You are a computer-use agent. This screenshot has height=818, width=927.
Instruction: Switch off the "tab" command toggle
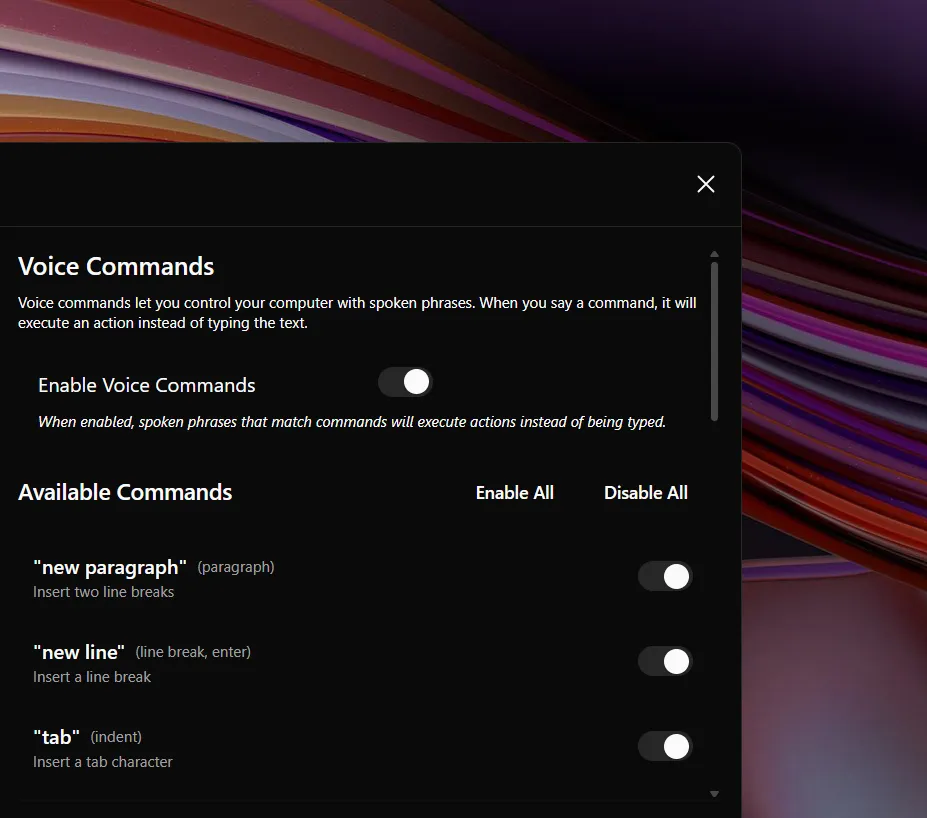coord(665,746)
